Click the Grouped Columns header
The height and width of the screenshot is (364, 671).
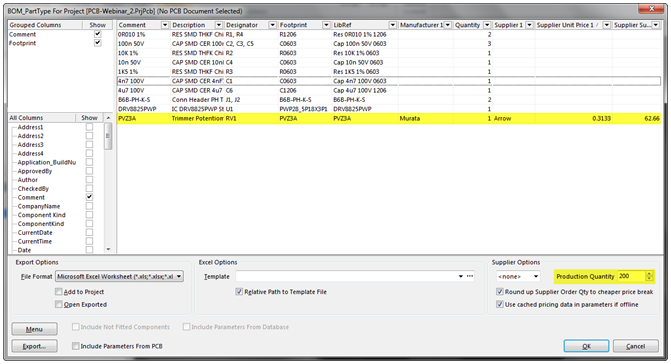[x=45, y=25]
